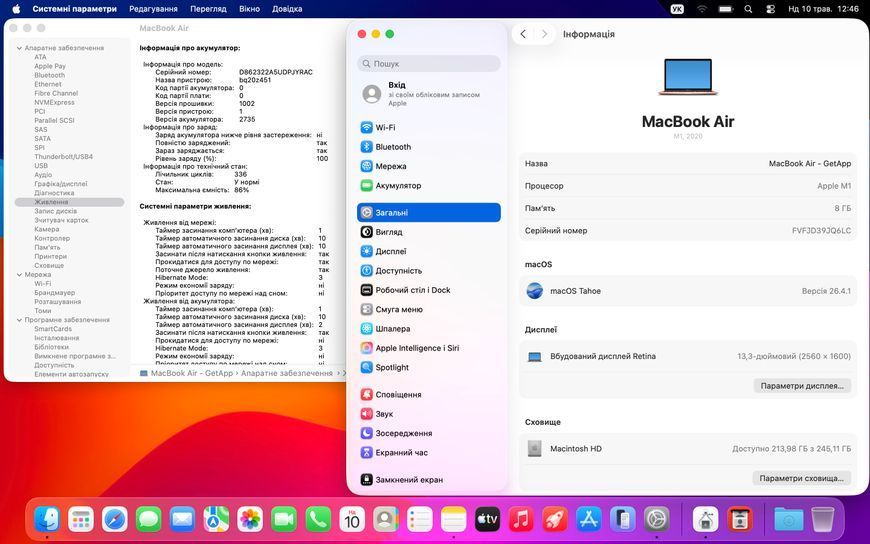Open iPhone Mirroring in Dock

point(623,520)
